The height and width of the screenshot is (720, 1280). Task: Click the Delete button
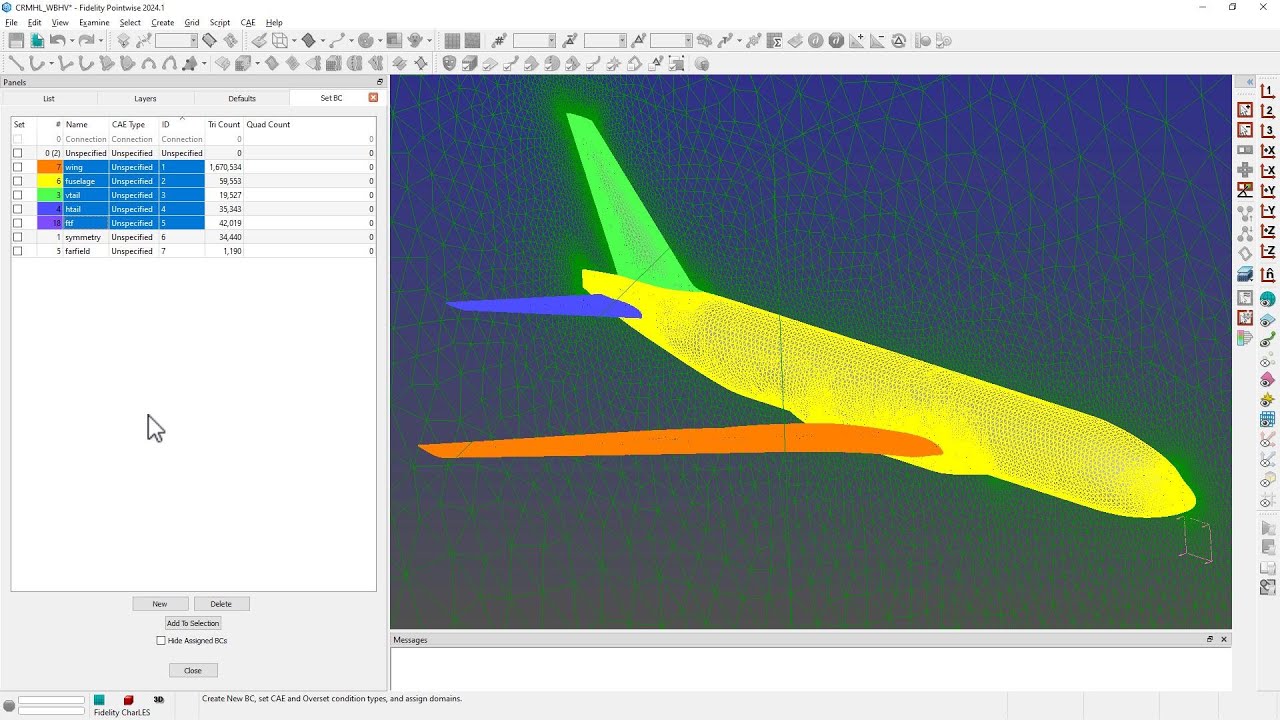pyautogui.click(x=221, y=604)
